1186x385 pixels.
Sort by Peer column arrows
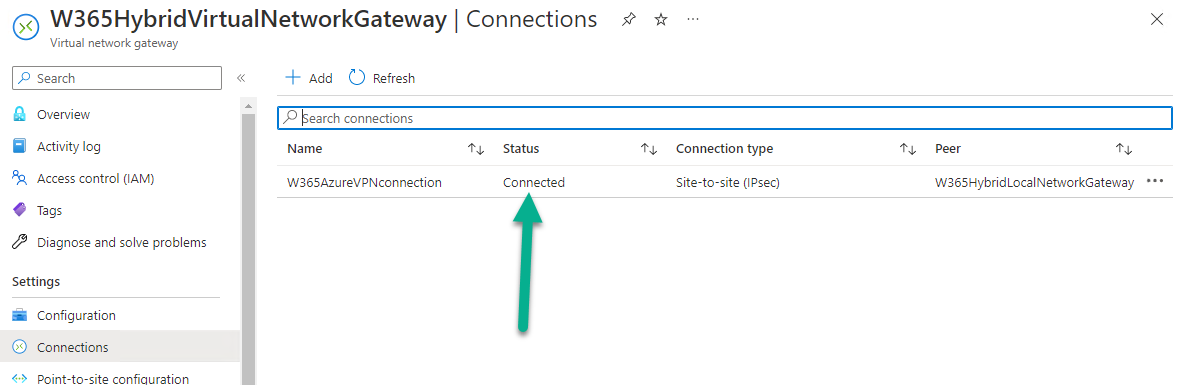(x=1124, y=149)
